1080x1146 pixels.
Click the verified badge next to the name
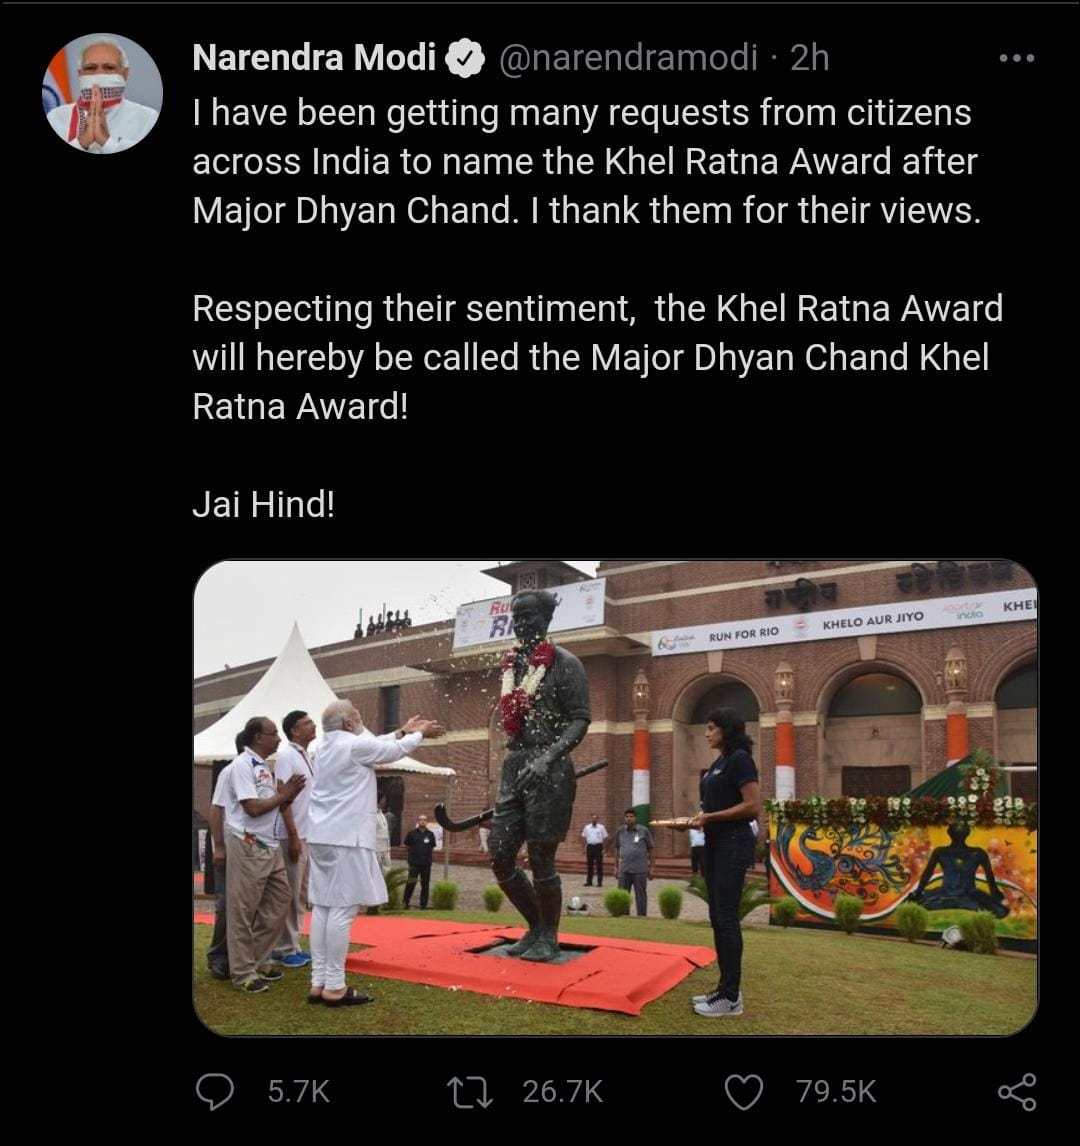(465, 59)
